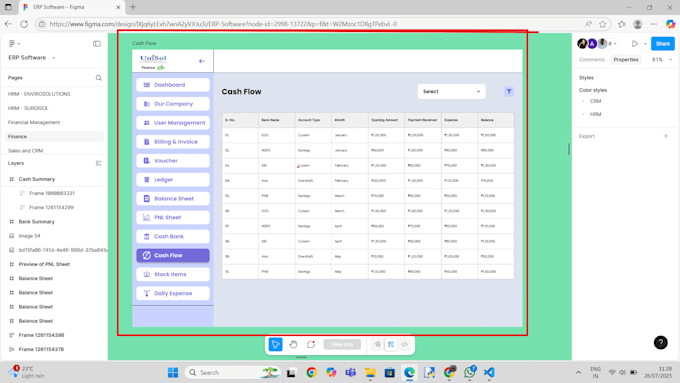Click the Ledger sidebar item in design

(173, 180)
